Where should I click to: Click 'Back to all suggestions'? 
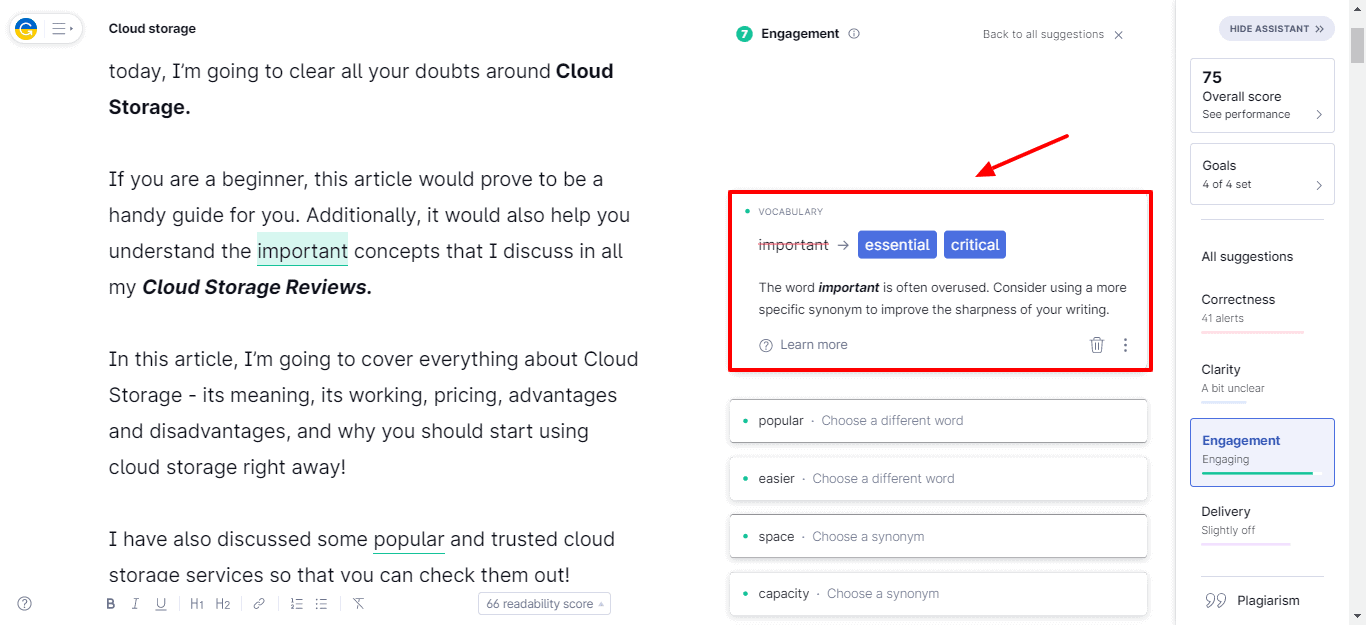tap(1043, 34)
